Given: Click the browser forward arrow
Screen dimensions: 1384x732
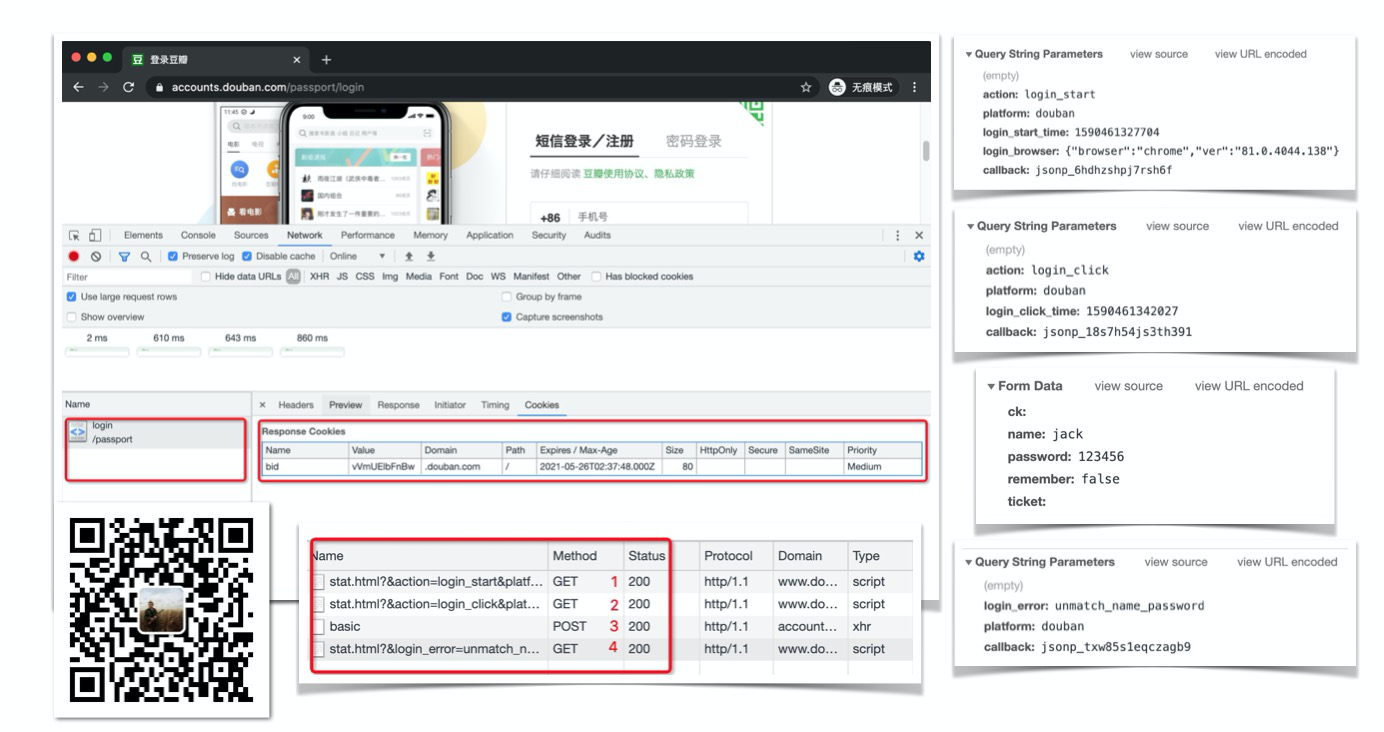Looking at the screenshot, I should tap(103, 87).
